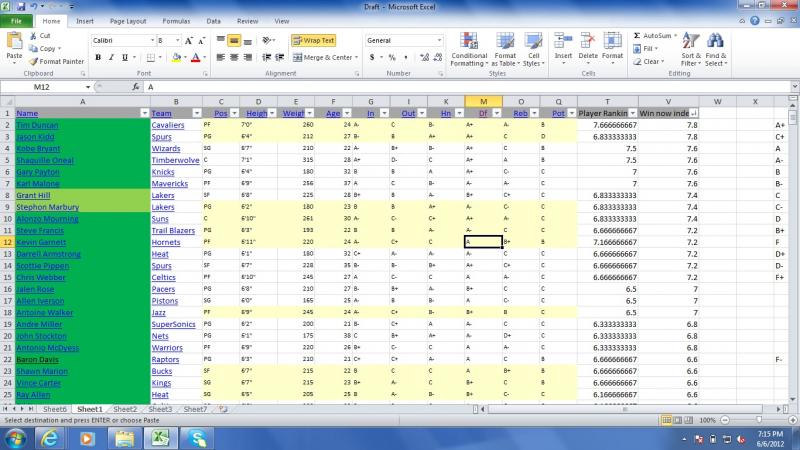Open the Merge & Center dropdown arrow

tap(356, 58)
